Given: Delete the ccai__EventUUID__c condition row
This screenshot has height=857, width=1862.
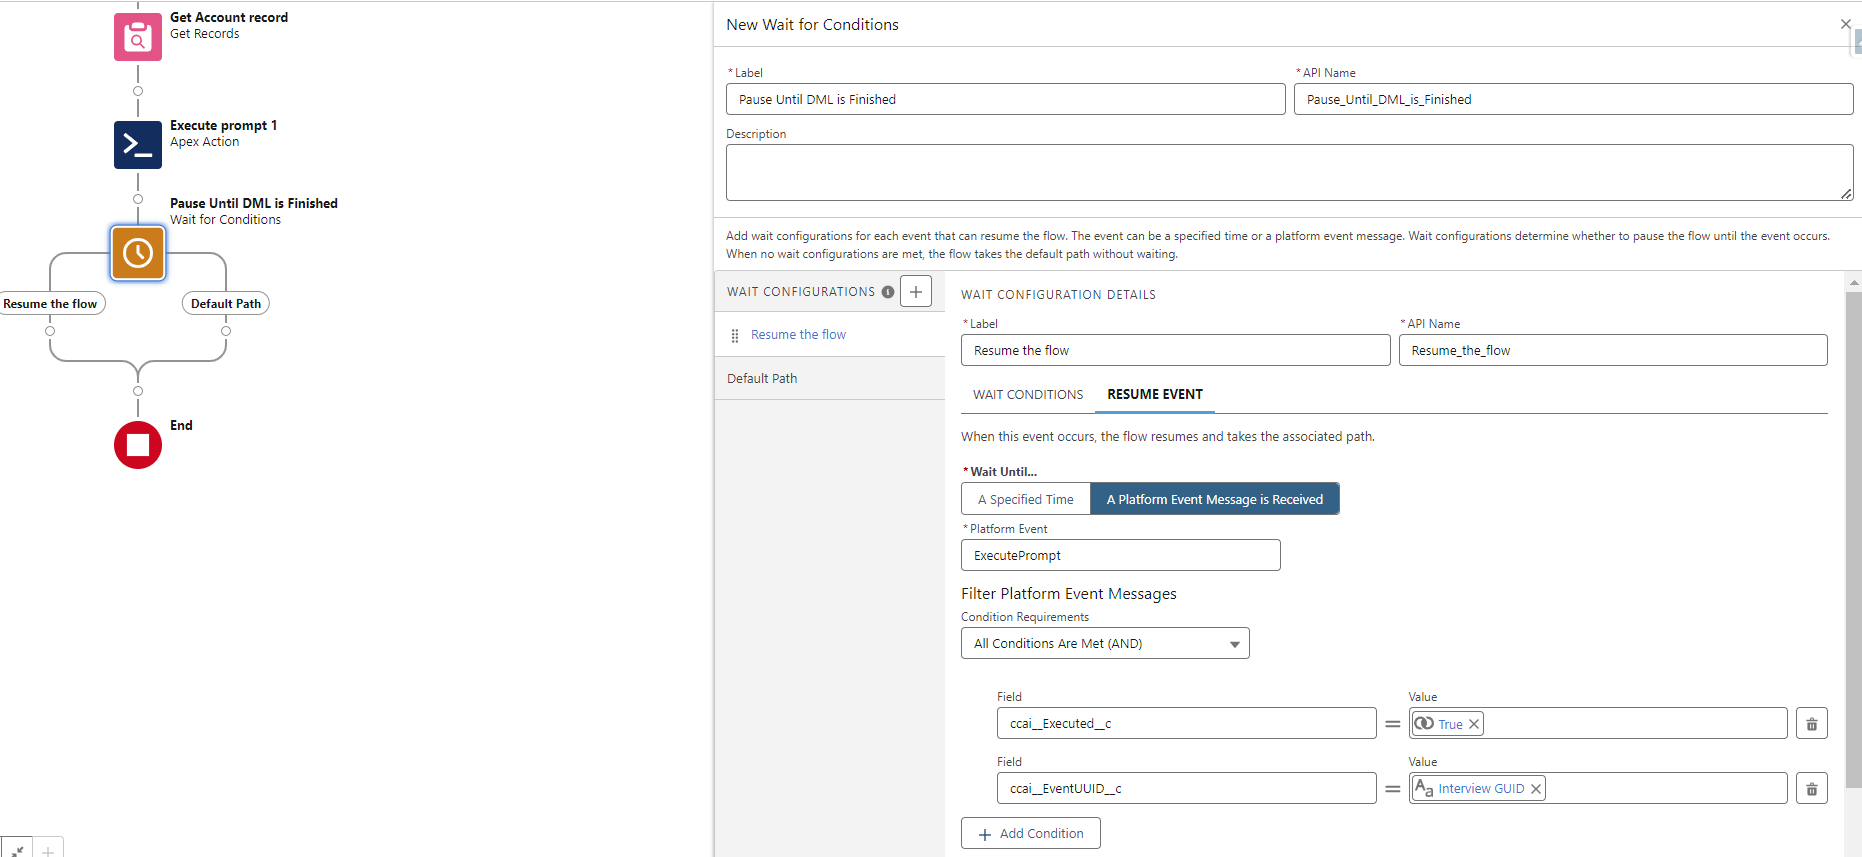Looking at the screenshot, I should click(x=1811, y=789).
